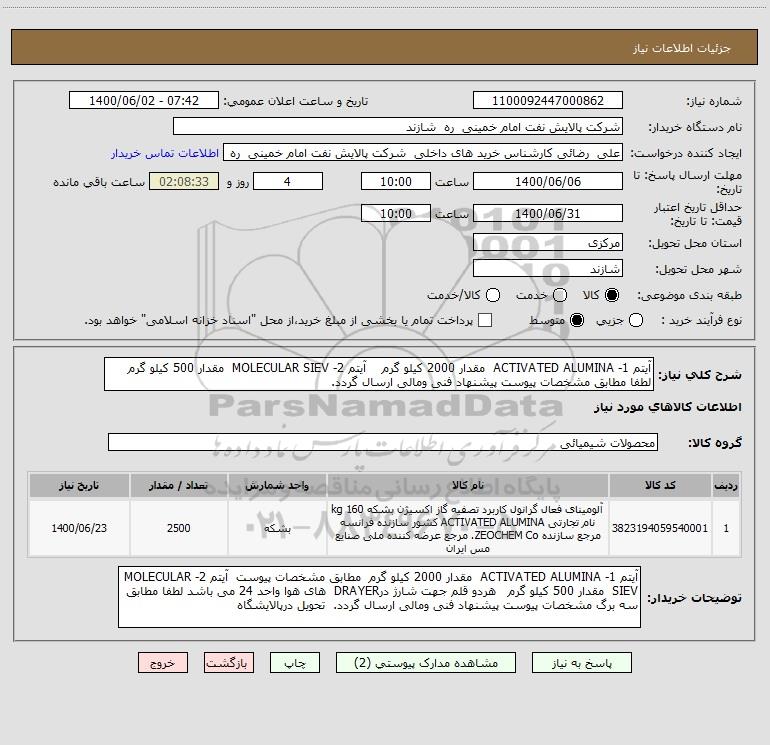Click request creator field علی رضائی

click(x=423, y=153)
